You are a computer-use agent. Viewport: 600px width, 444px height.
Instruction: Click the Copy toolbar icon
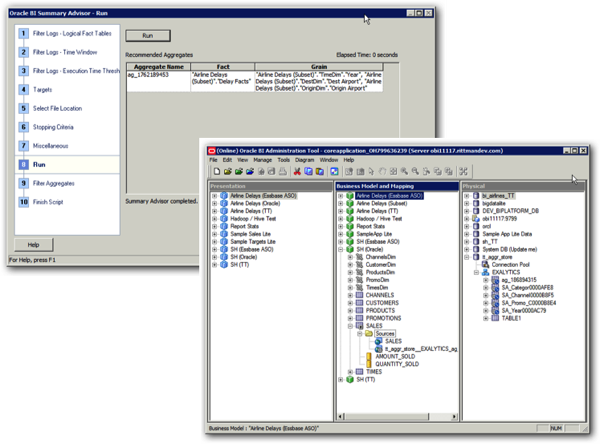pos(308,171)
